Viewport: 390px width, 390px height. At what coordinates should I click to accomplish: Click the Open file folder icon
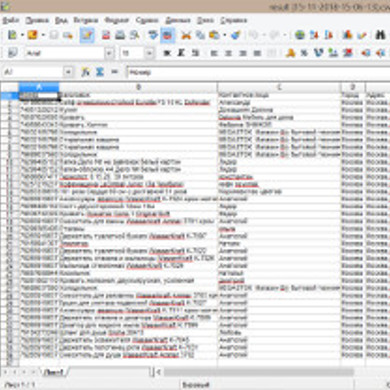[x=32, y=35]
